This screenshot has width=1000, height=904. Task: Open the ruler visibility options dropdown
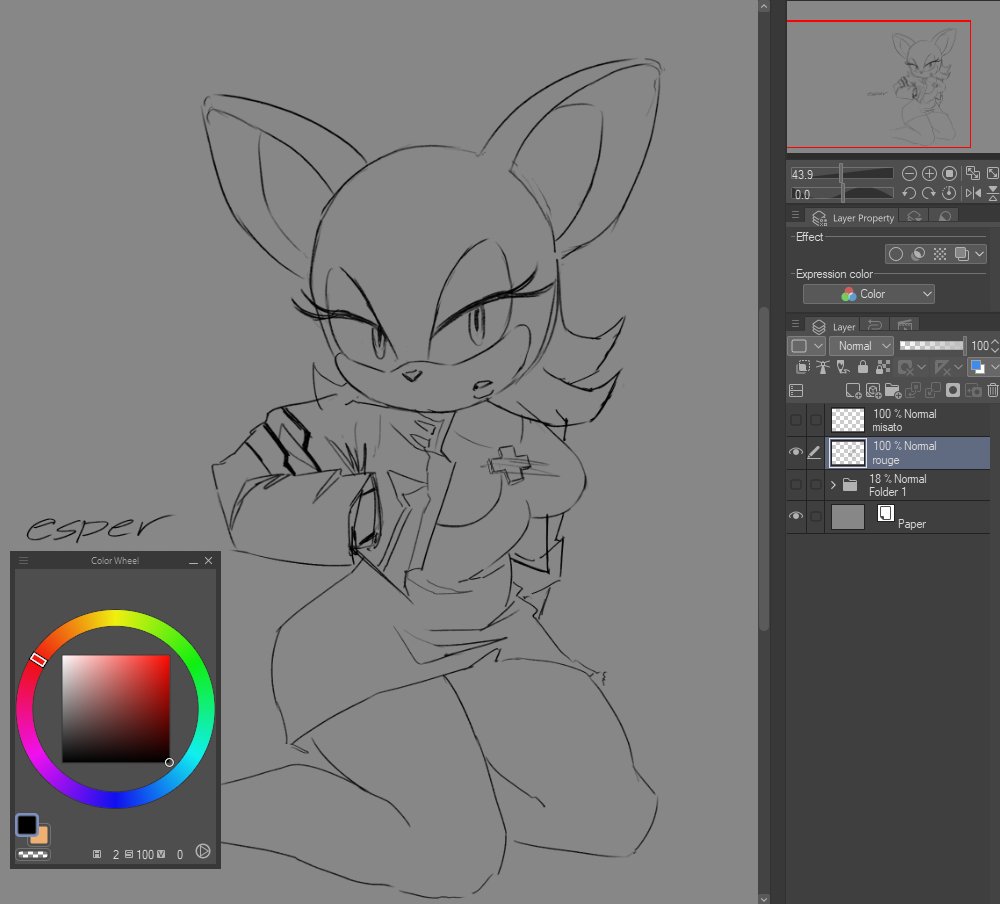click(958, 367)
